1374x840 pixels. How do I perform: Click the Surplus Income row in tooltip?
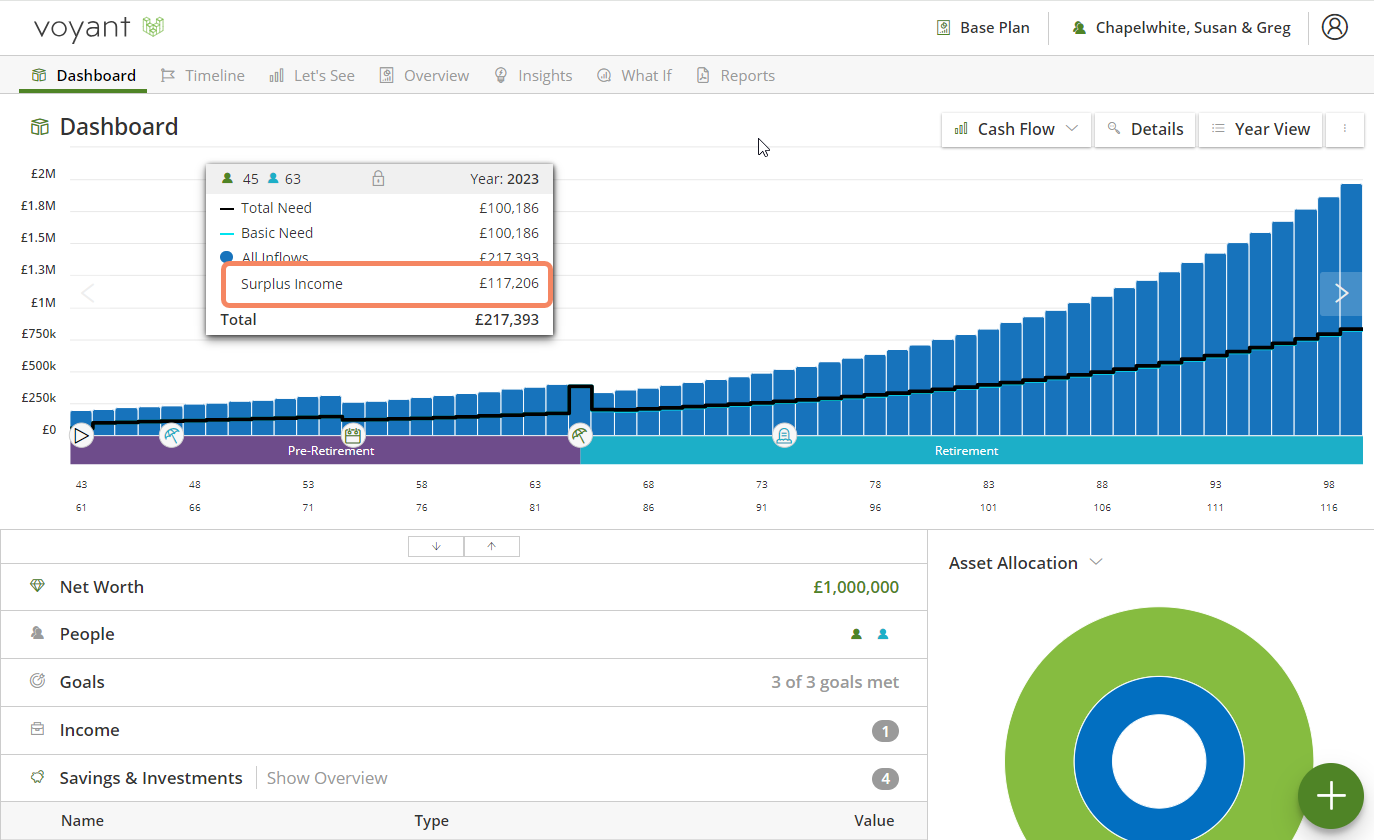(x=385, y=284)
